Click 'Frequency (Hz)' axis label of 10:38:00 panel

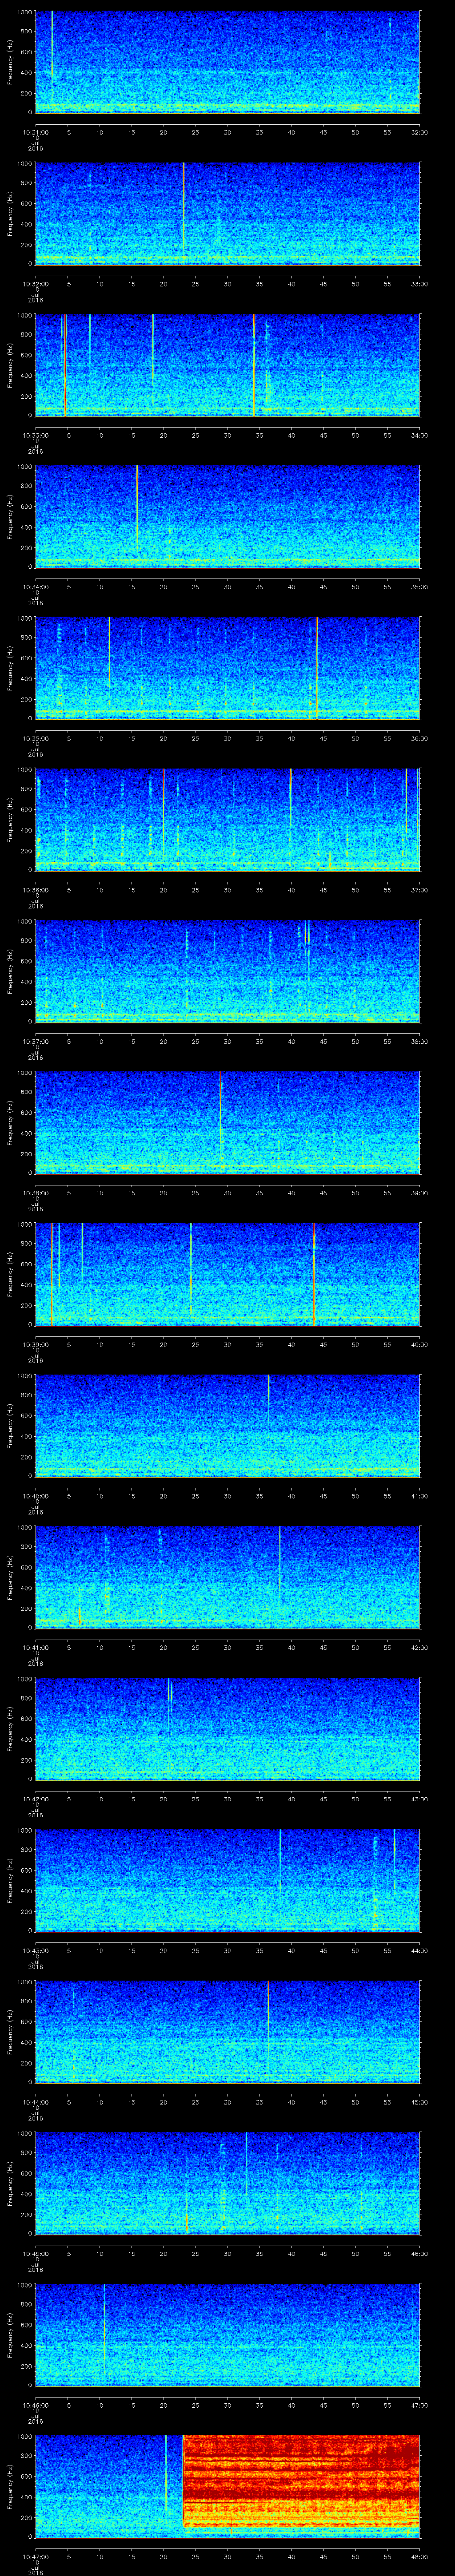click(10, 1122)
